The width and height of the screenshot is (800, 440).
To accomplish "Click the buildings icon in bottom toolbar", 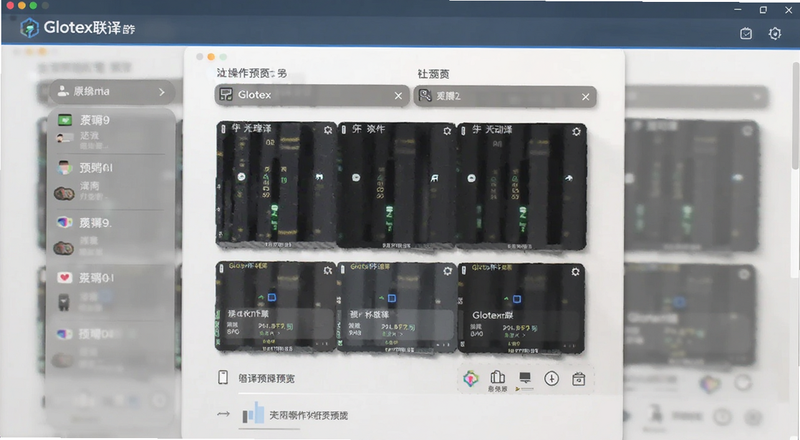I will (x=497, y=377).
